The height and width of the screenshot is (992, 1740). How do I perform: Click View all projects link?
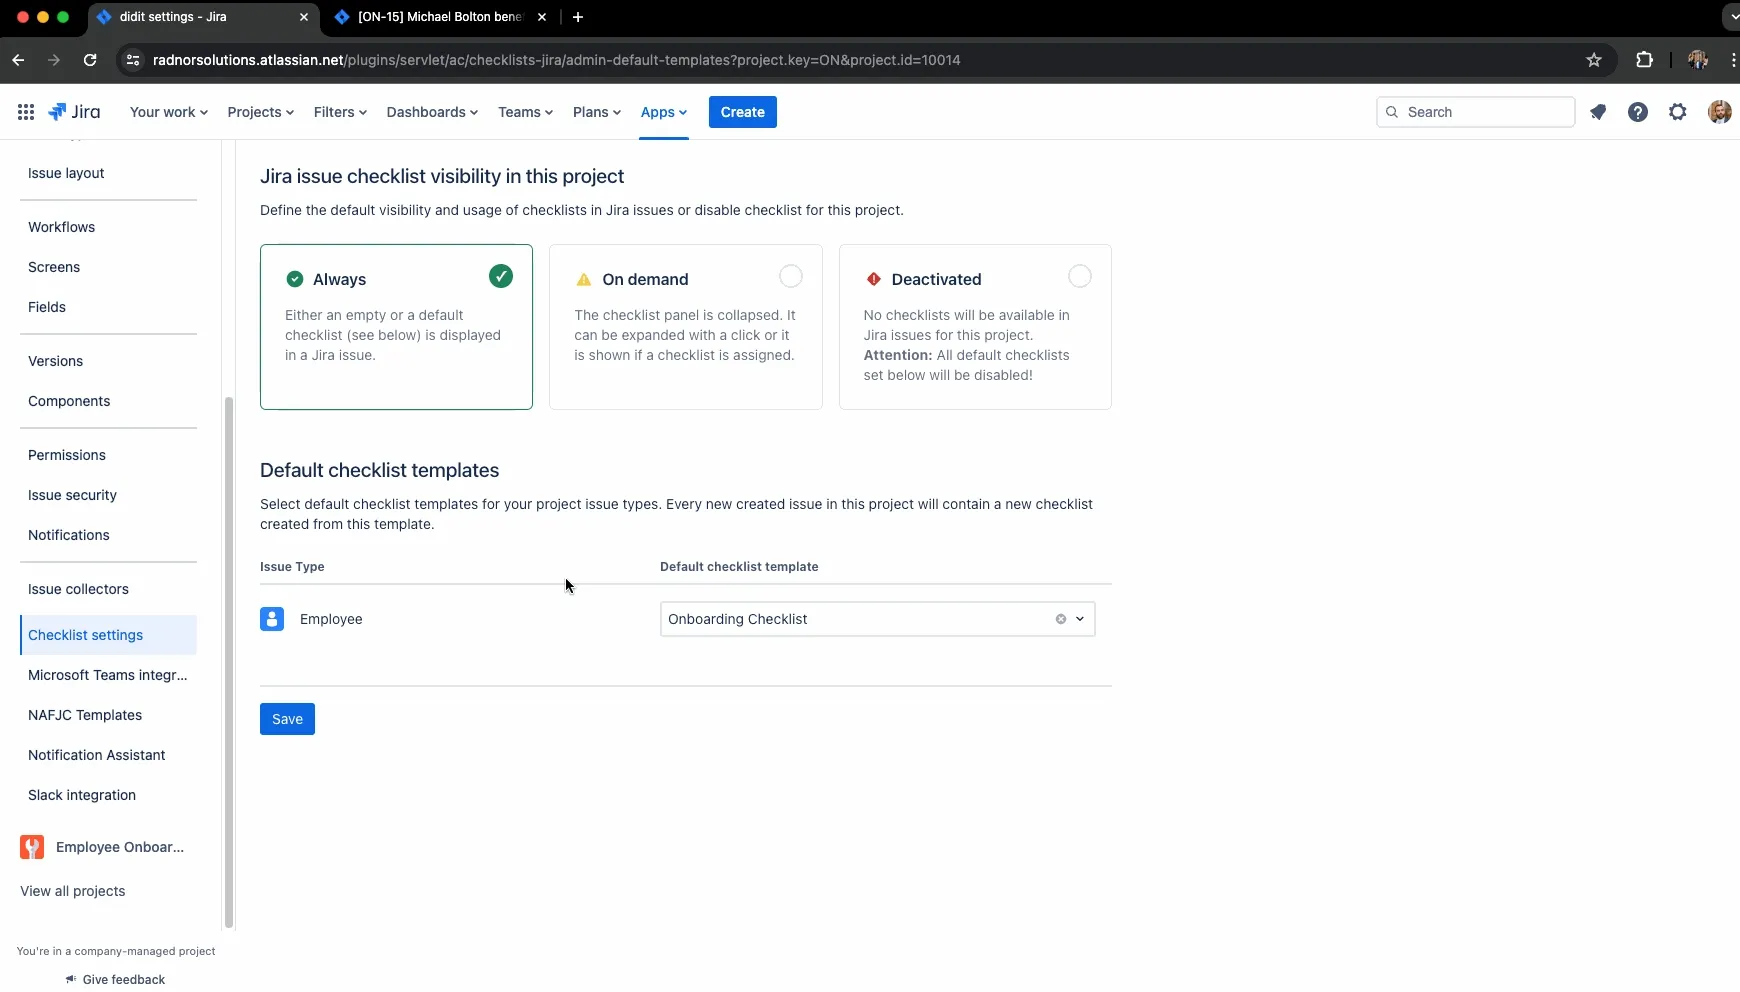click(73, 891)
